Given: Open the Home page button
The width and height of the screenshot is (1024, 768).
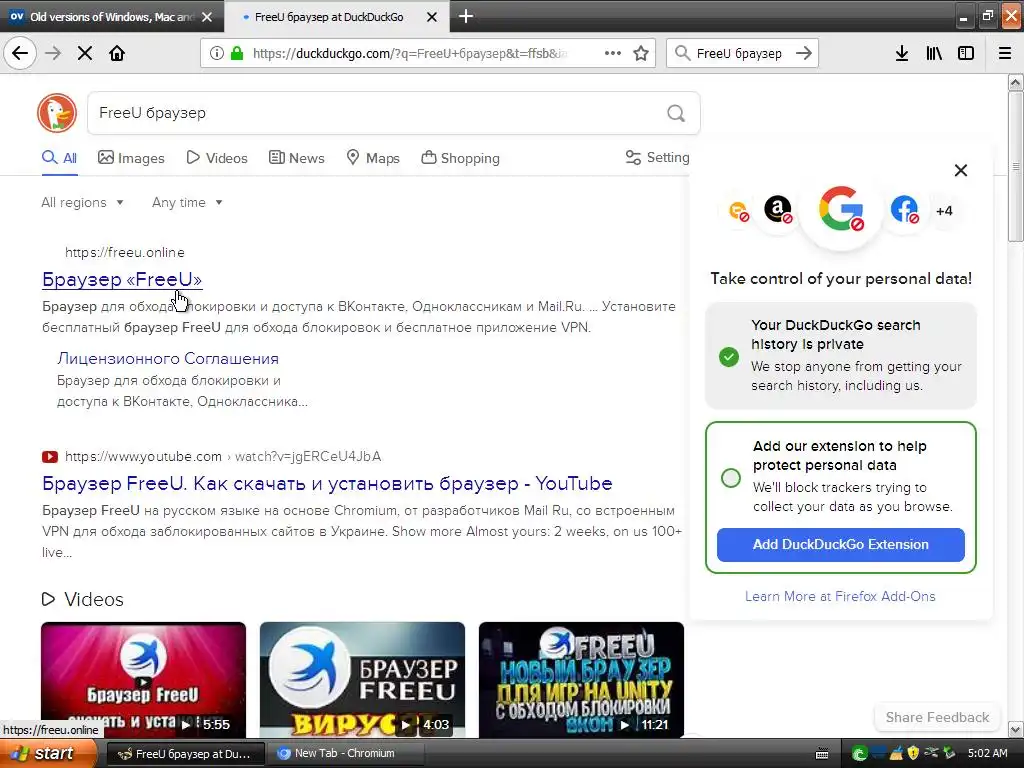Looking at the screenshot, I should click(x=117, y=53).
